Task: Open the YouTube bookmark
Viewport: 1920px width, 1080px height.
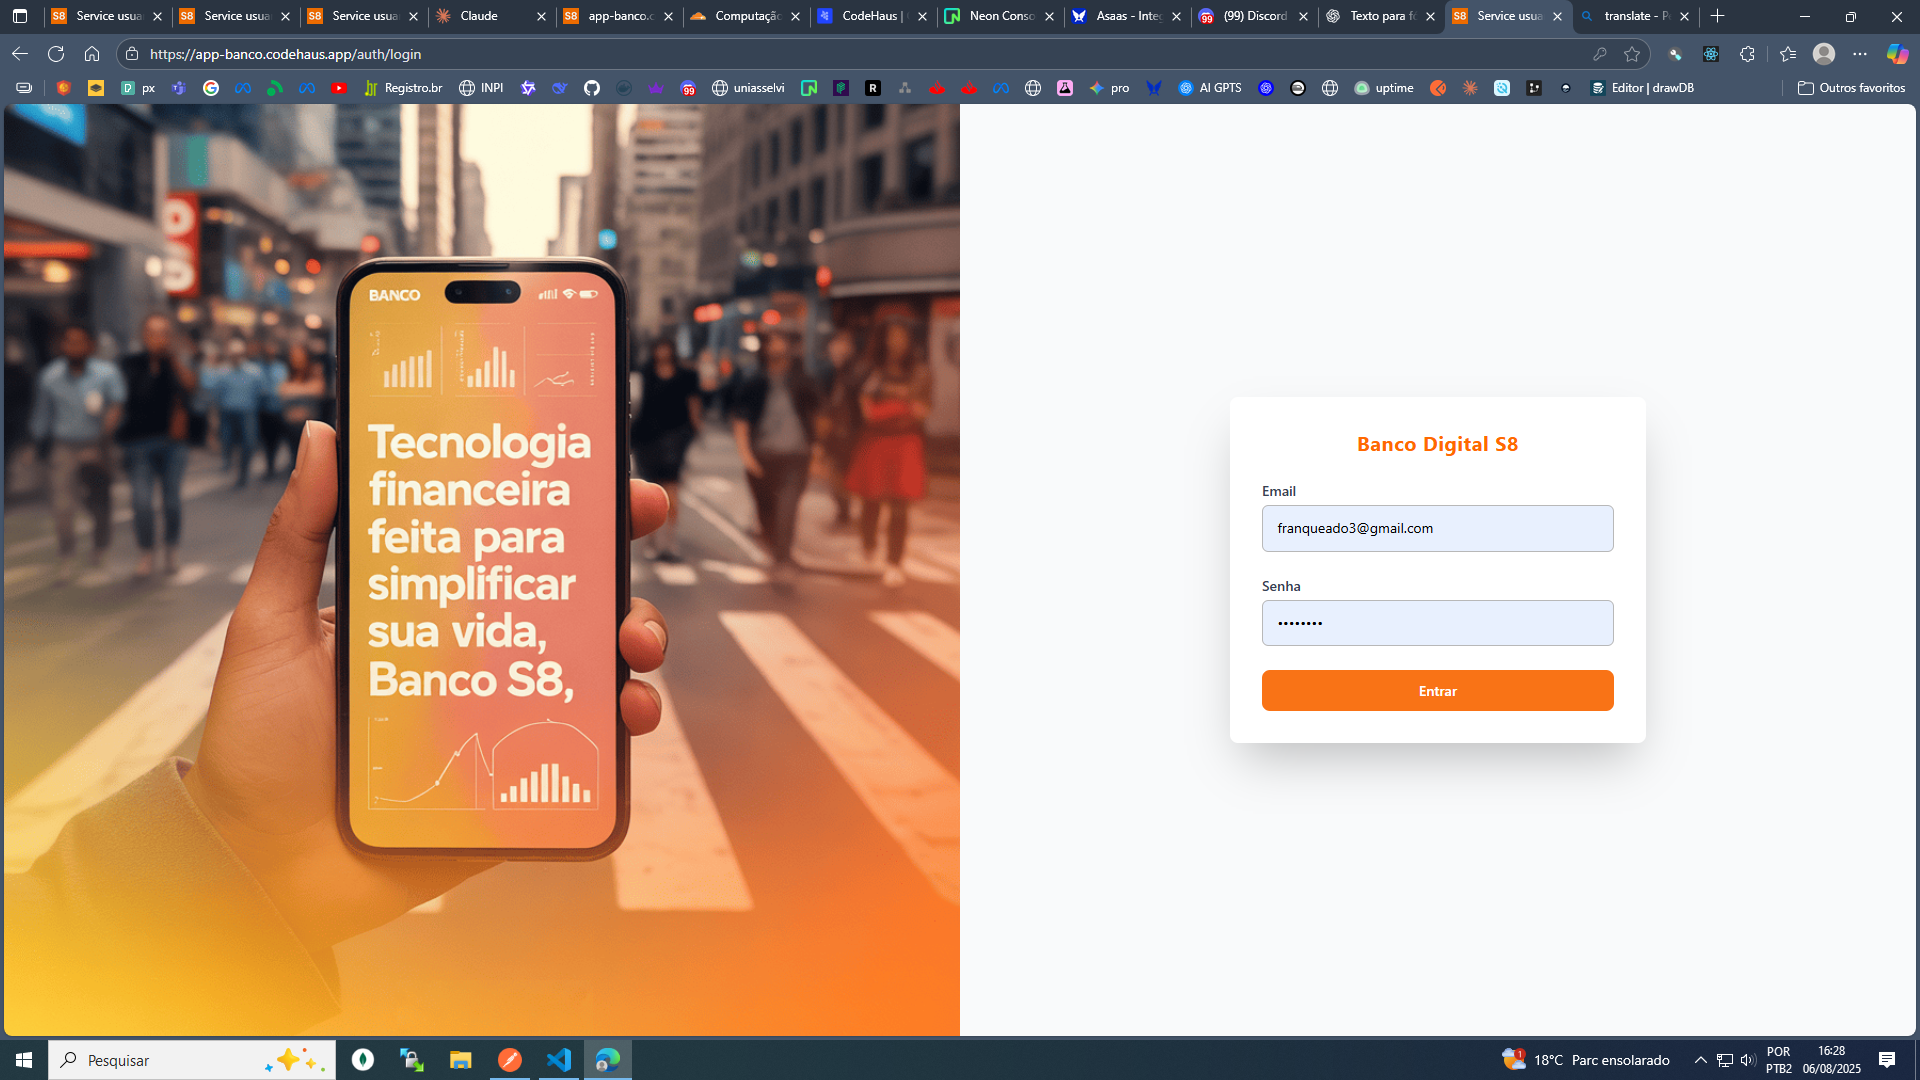Action: coord(339,88)
